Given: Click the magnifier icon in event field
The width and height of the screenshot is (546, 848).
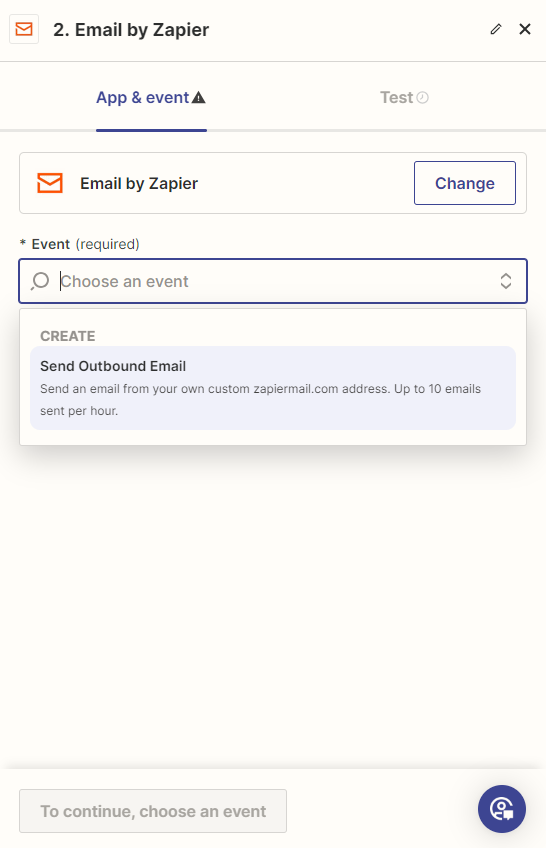Looking at the screenshot, I should 40,281.
